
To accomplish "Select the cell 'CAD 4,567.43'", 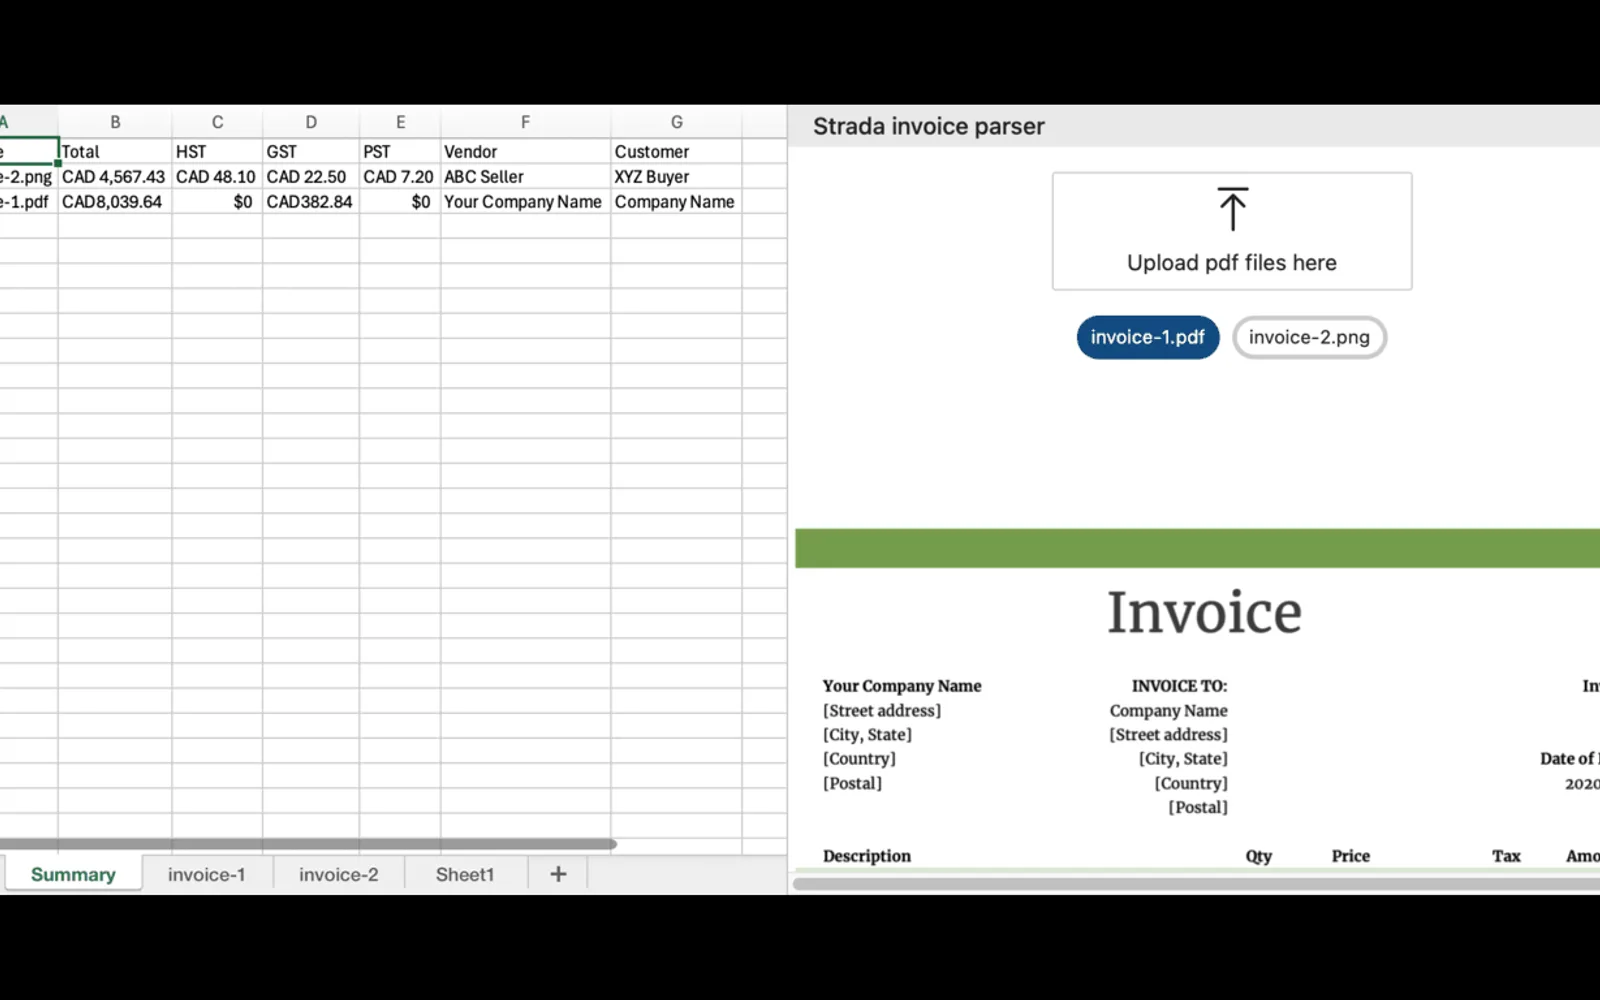I will click(x=115, y=177).
